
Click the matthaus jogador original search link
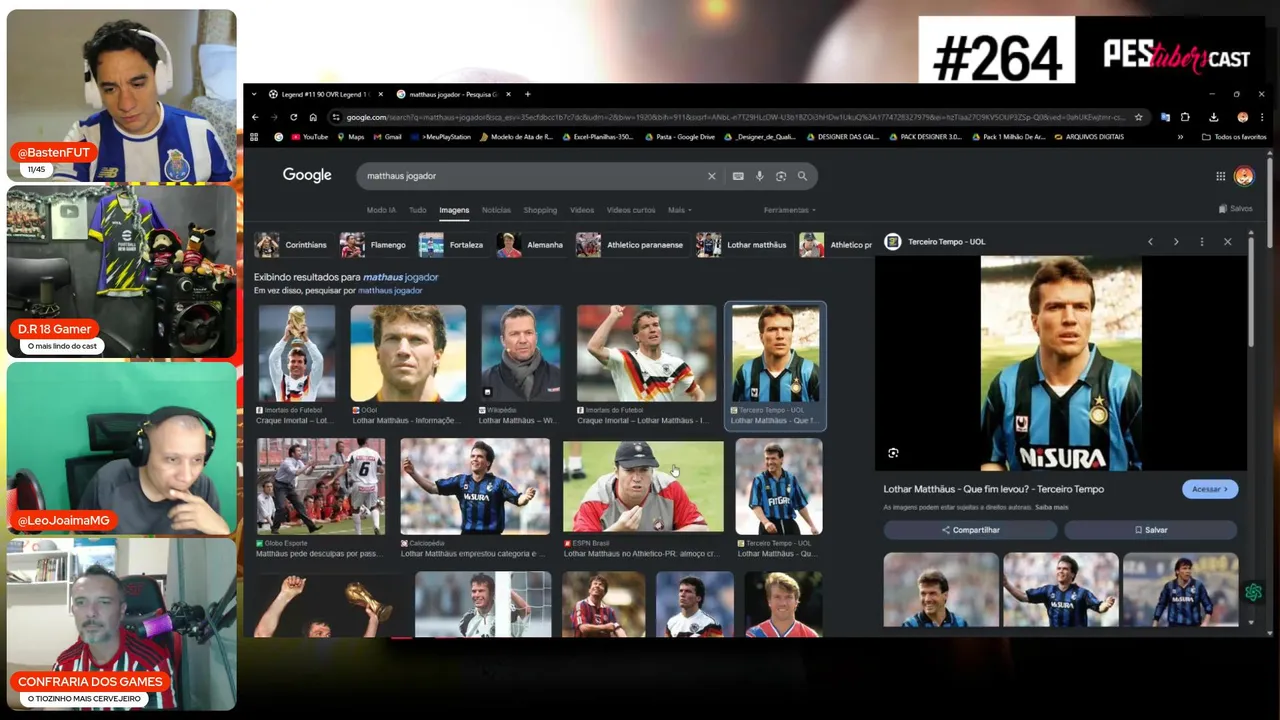click(x=390, y=290)
